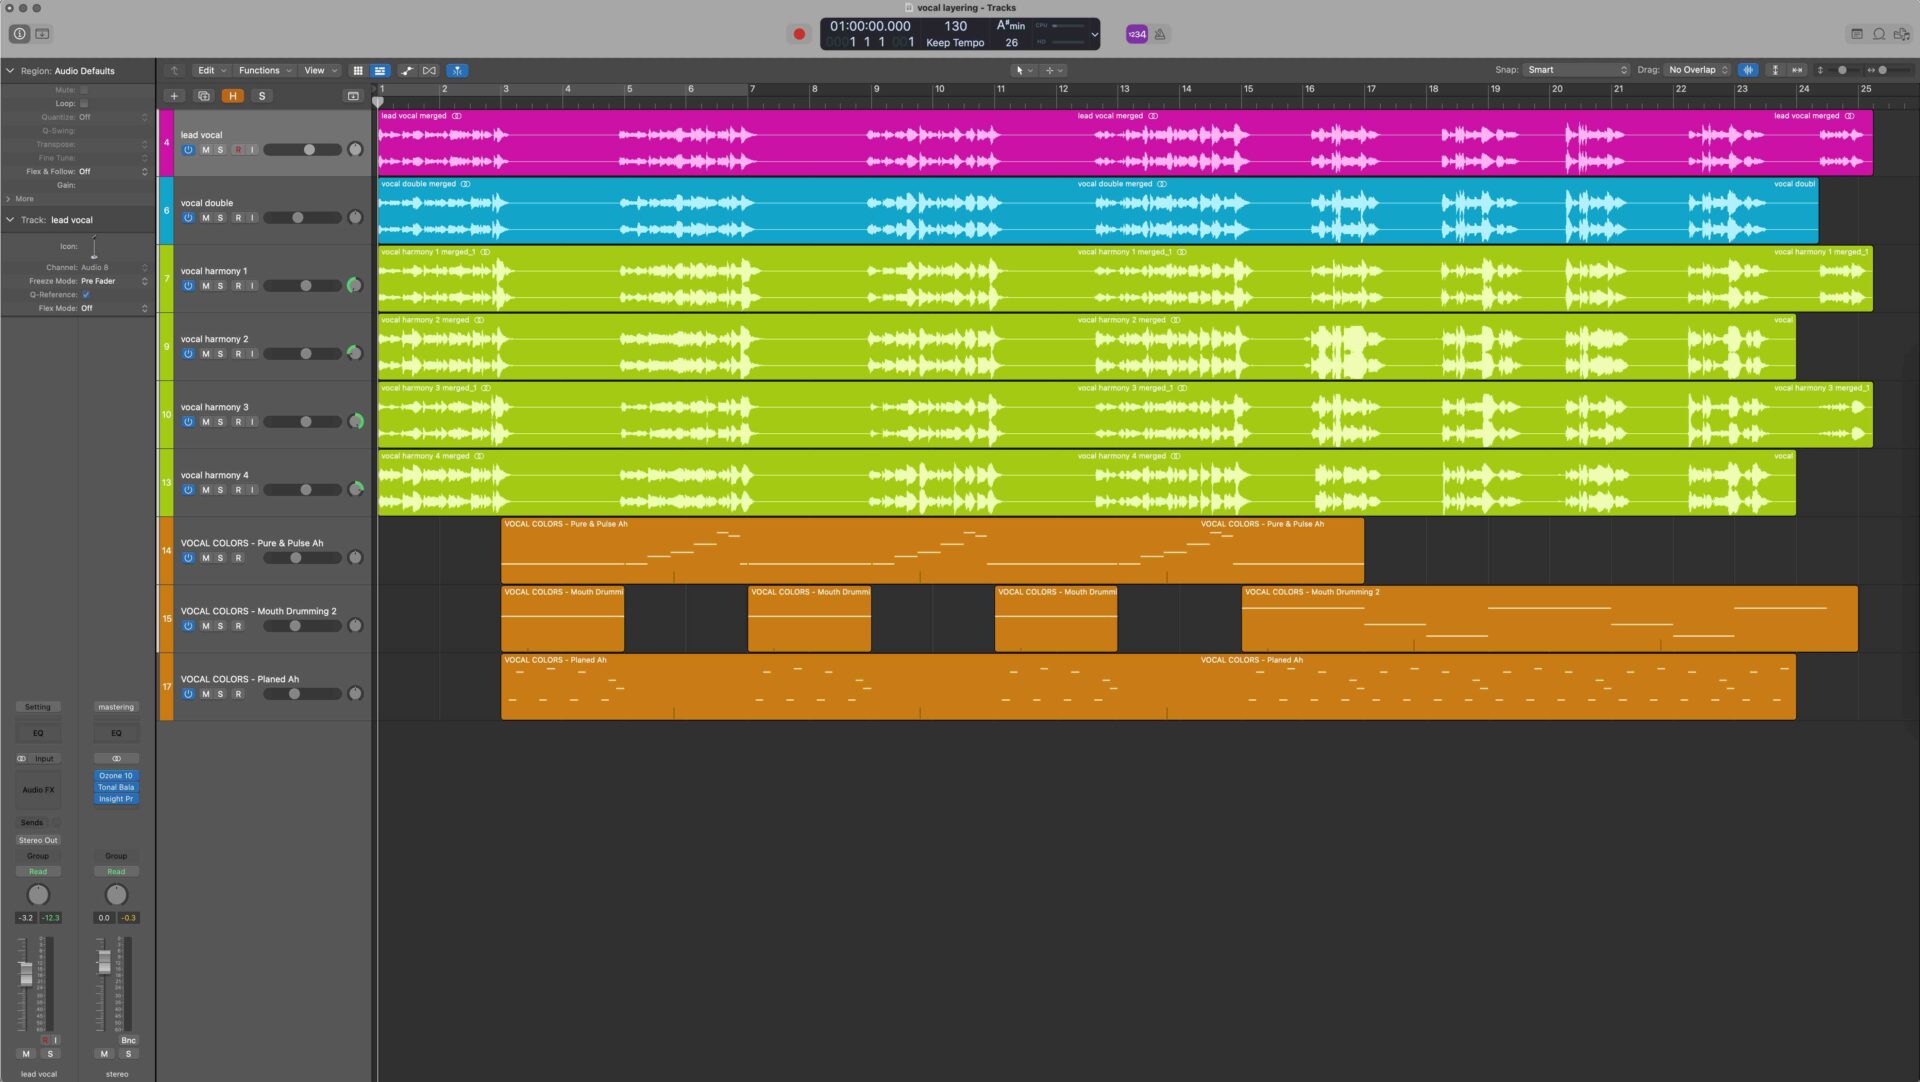Open the Snap mode dropdown set to Smart
This screenshot has width=1920, height=1082.
(x=1575, y=70)
